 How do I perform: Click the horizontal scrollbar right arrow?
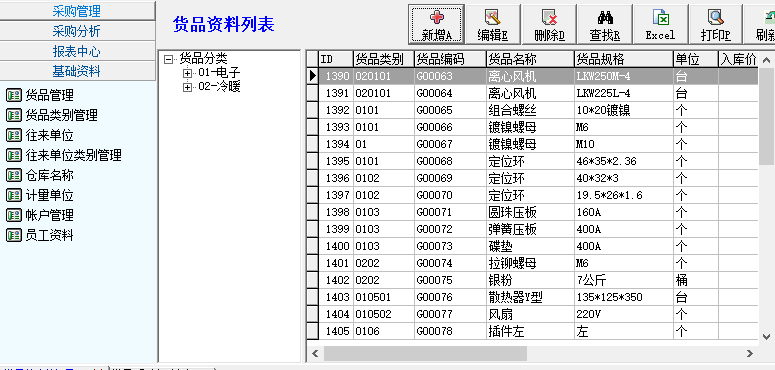[750, 353]
